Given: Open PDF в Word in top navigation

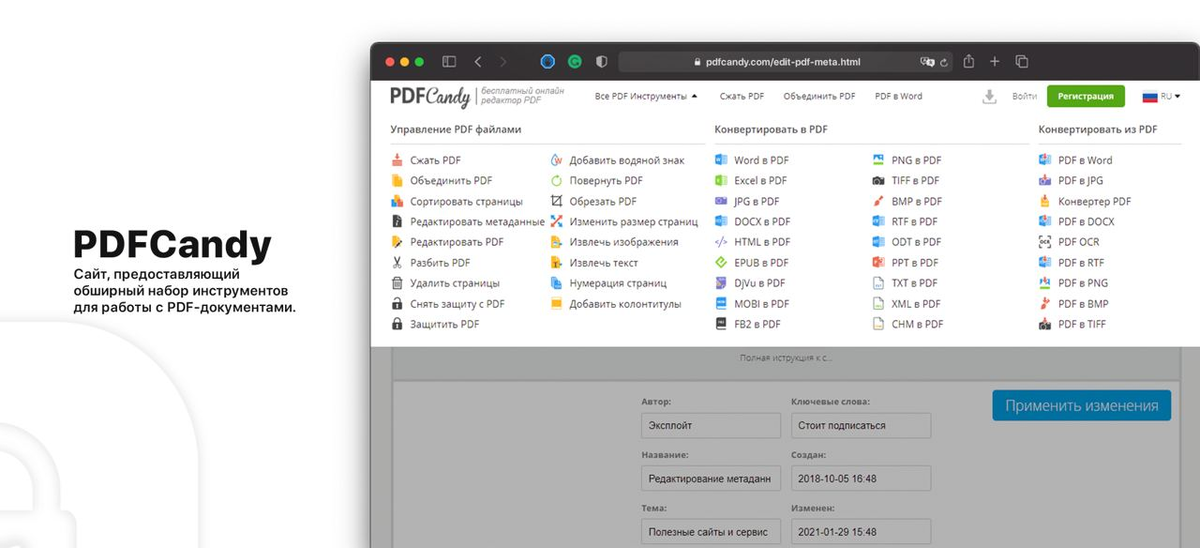Looking at the screenshot, I should point(899,97).
